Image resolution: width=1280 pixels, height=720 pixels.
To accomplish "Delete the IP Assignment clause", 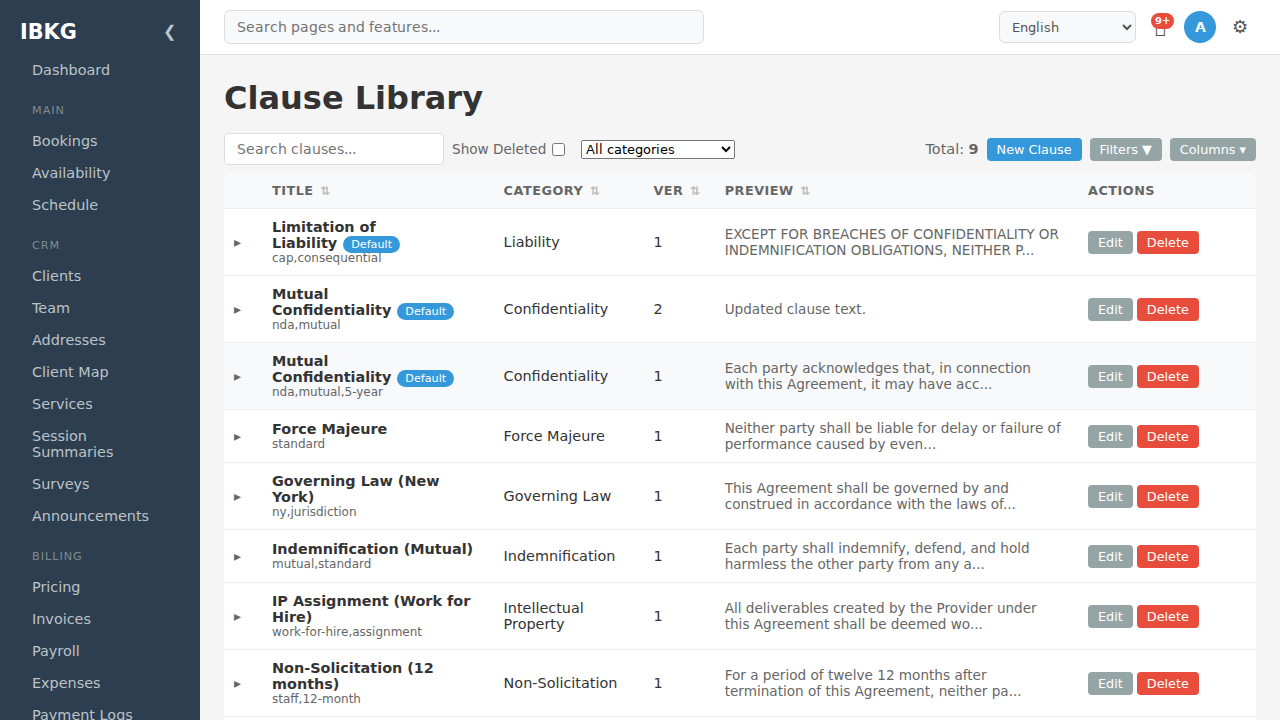I will point(1167,616).
